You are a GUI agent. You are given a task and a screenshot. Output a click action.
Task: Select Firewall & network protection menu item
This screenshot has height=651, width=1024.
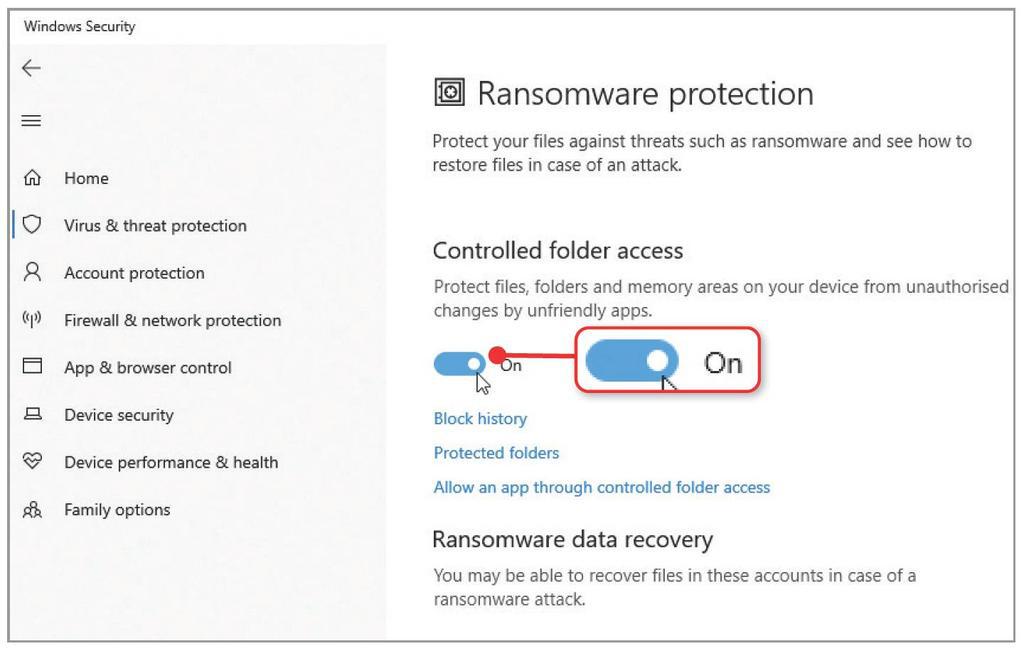pos(172,321)
